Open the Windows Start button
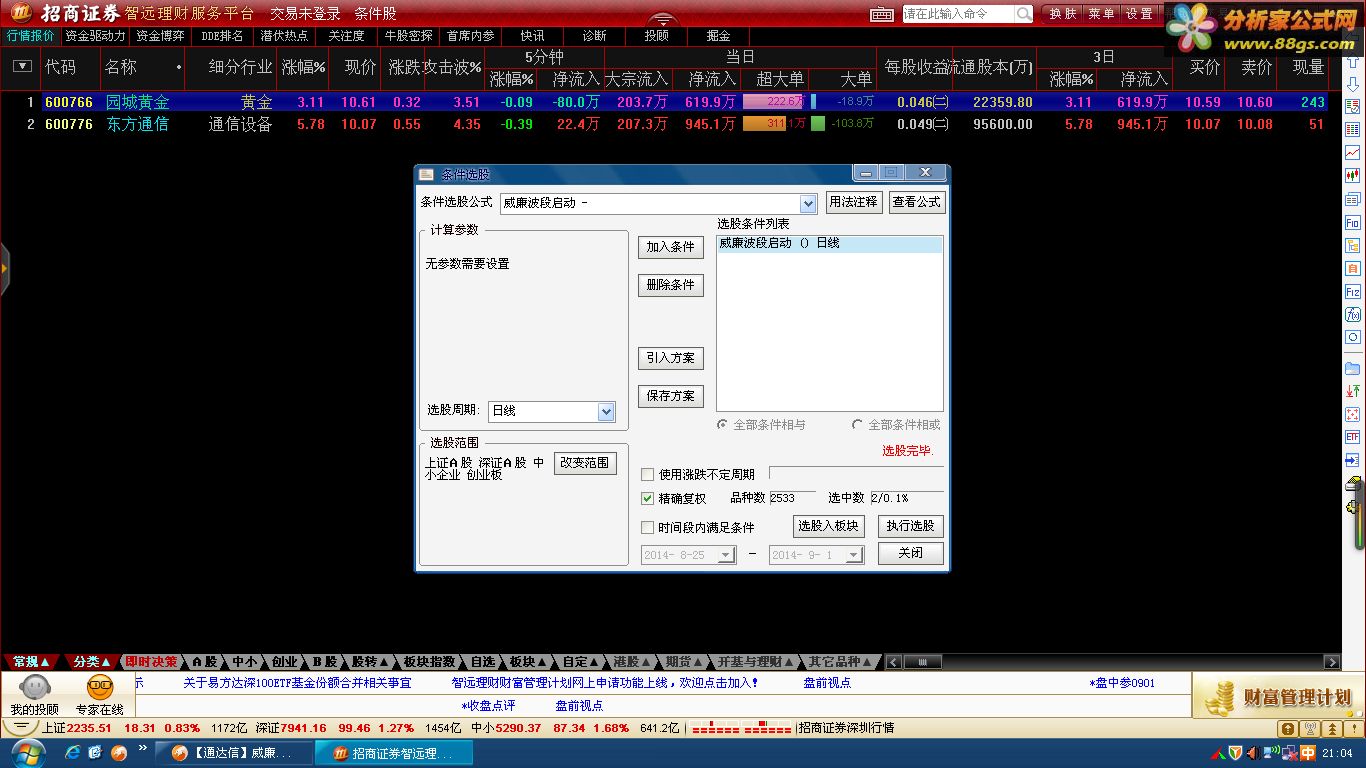 [x=28, y=753]
